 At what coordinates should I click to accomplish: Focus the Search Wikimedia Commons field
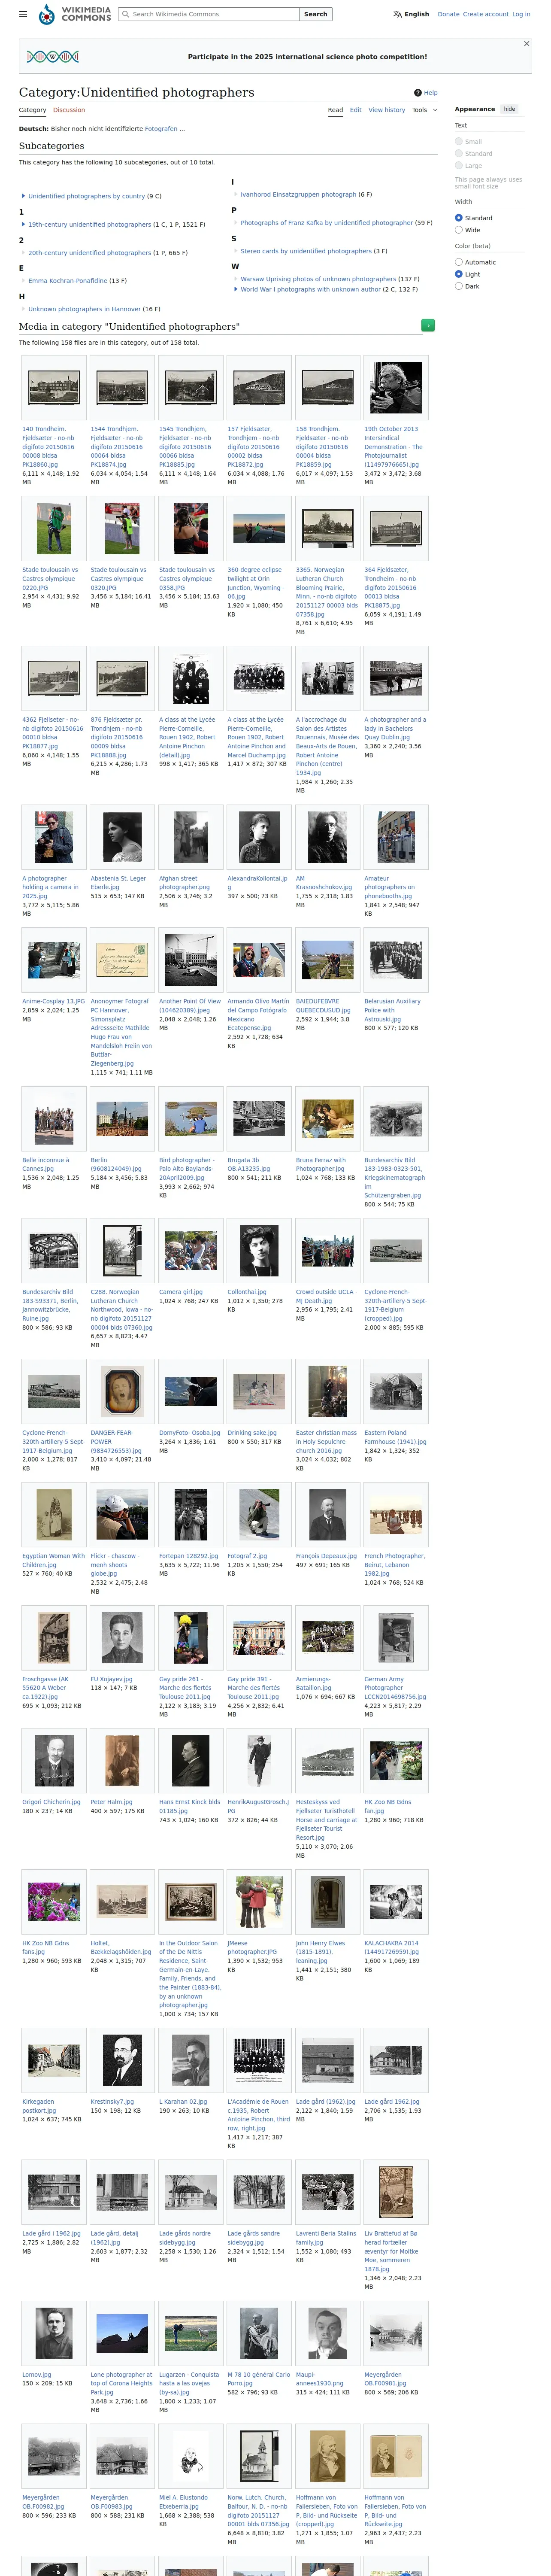208,14
